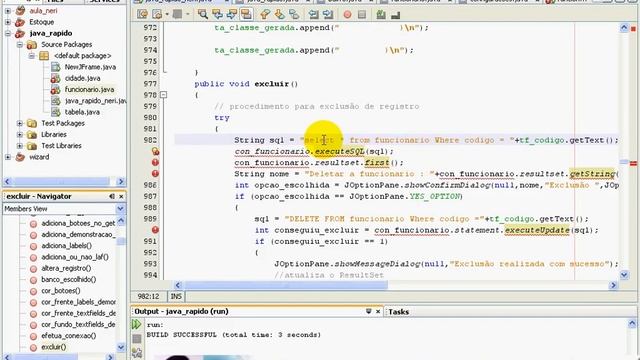Click red Start Macro Recording icon
The height and width of the screenshot is (360, 640).
(x=347, y=15)
